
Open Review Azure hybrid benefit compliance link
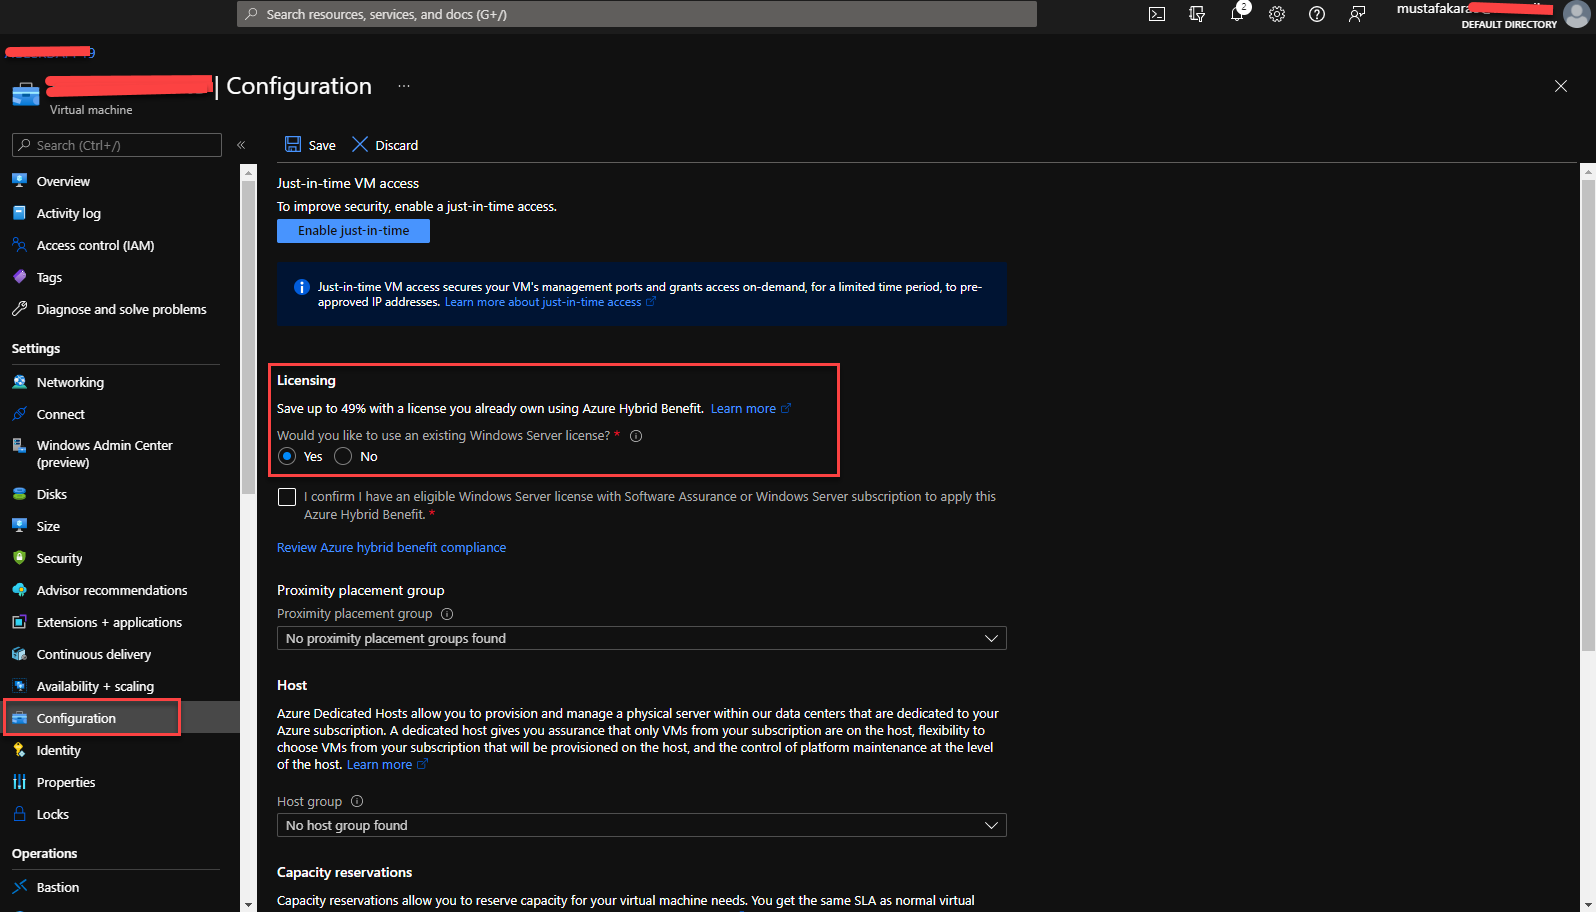click(x=391, y=547)
